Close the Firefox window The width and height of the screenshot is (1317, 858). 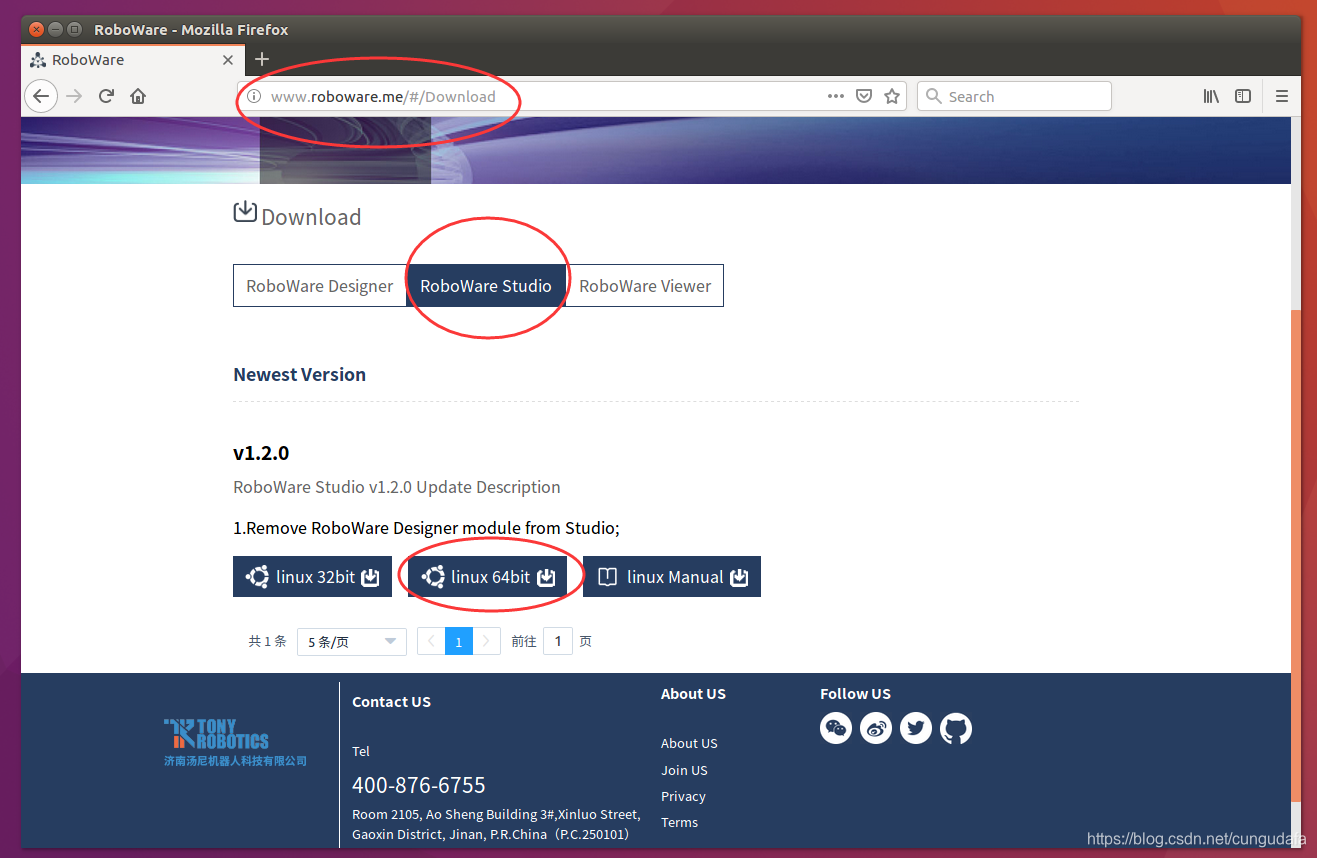pos(37,29)
